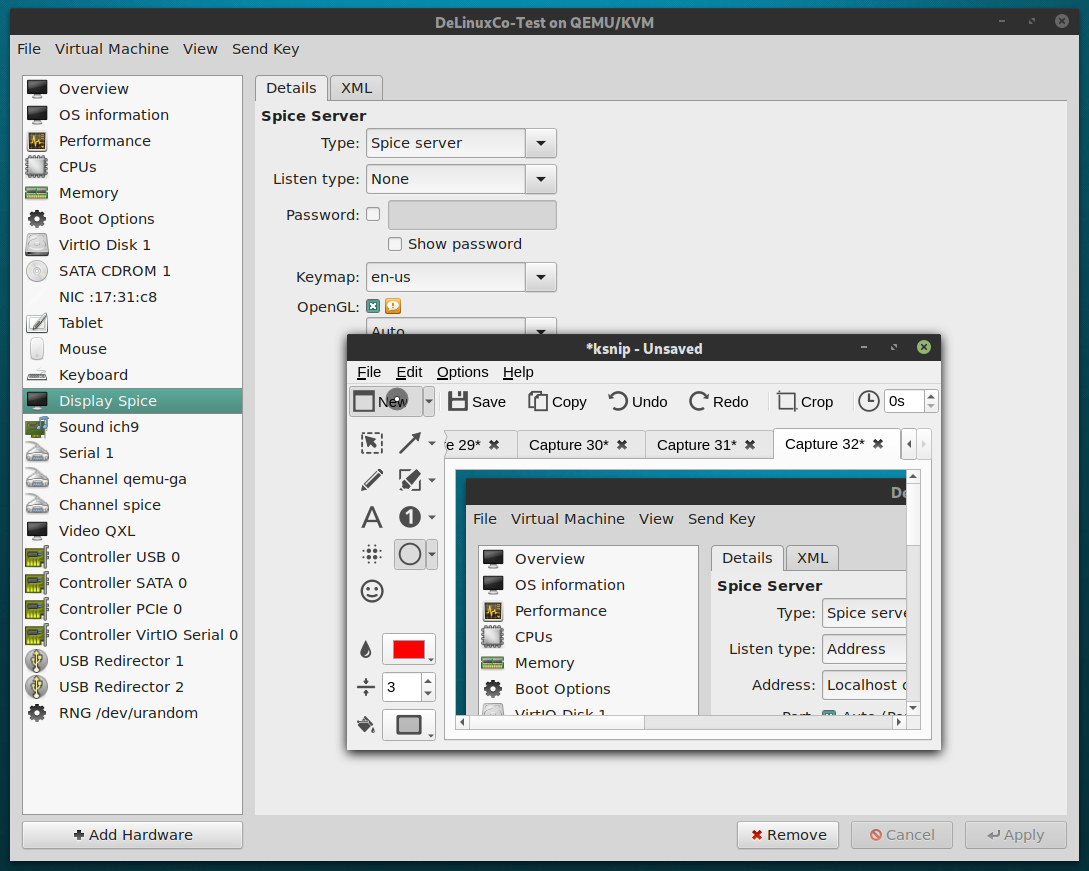Select Display Spice in hardware list
Screen dimensions: 1089x871
[x=132, y=401]
